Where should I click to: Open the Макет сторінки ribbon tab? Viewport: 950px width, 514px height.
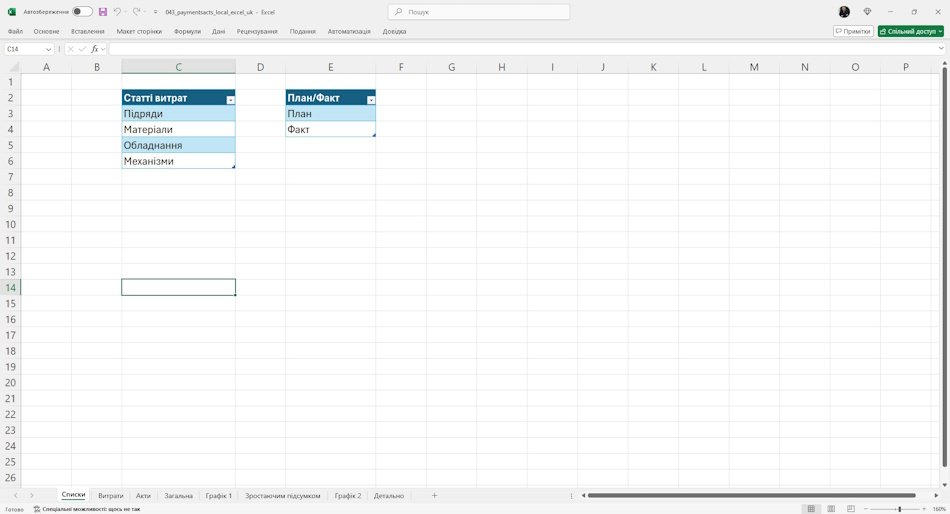[x=139, y=31]
